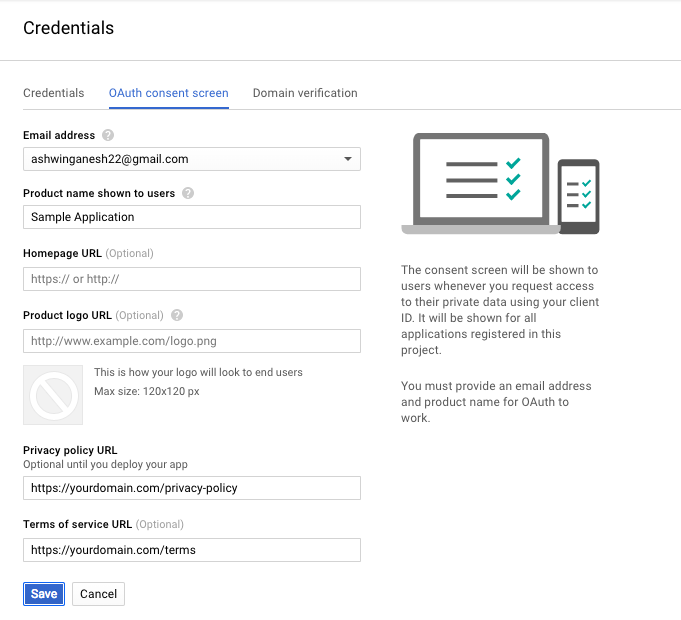Click the Product logo URL help icon
Image resolution: width=681 pixels, height=620 pixels.
point(177,315)
